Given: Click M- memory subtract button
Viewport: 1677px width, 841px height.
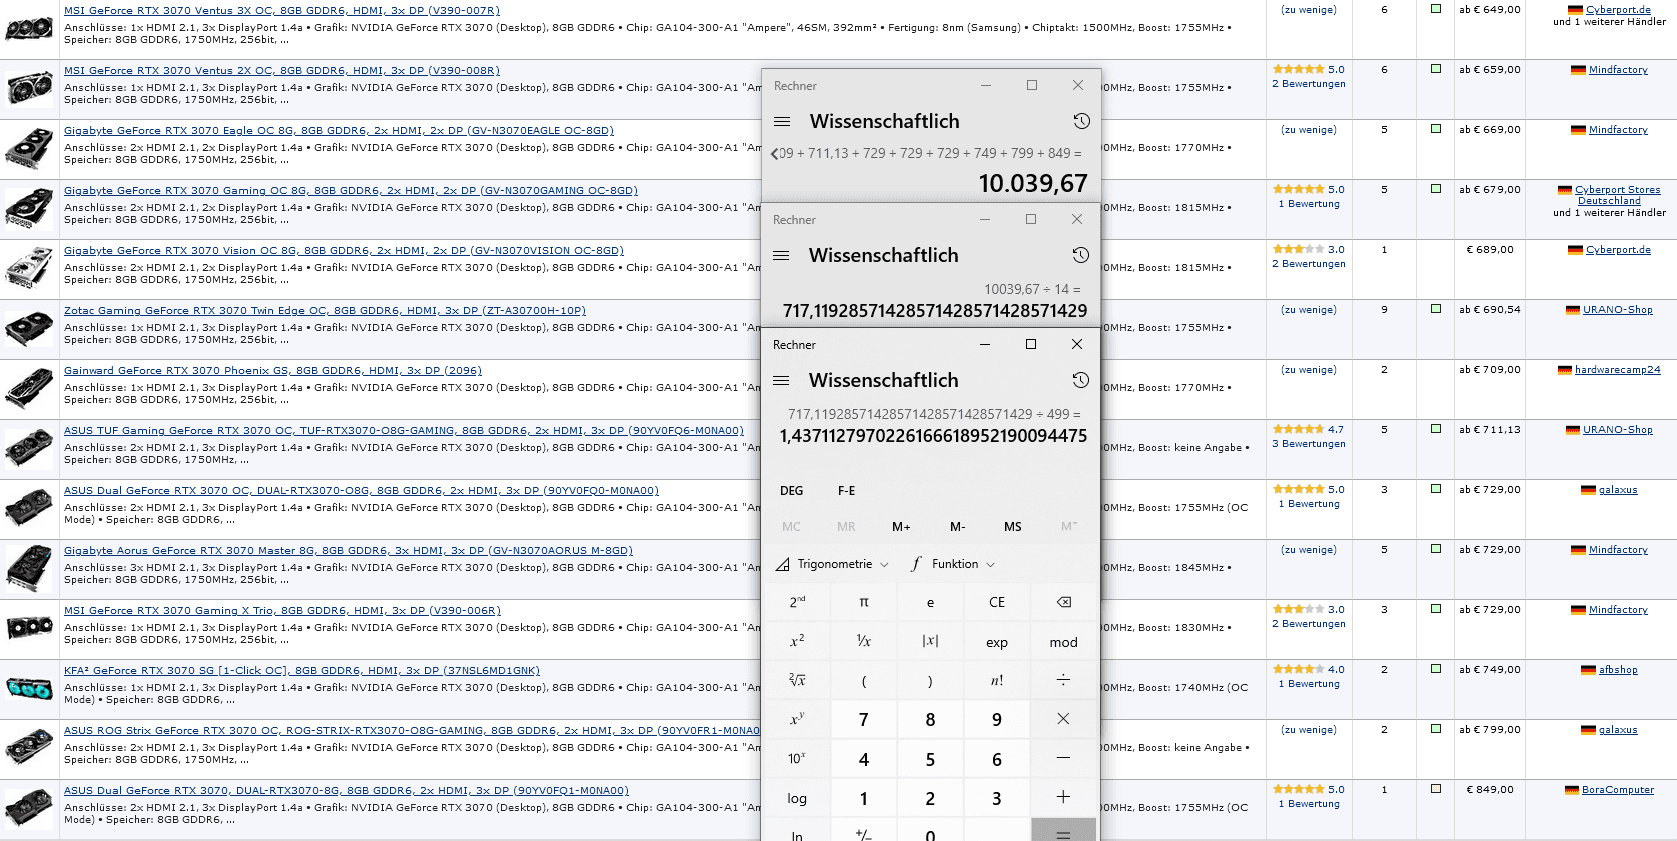Looking at the screenshot, I should (957, 527).
